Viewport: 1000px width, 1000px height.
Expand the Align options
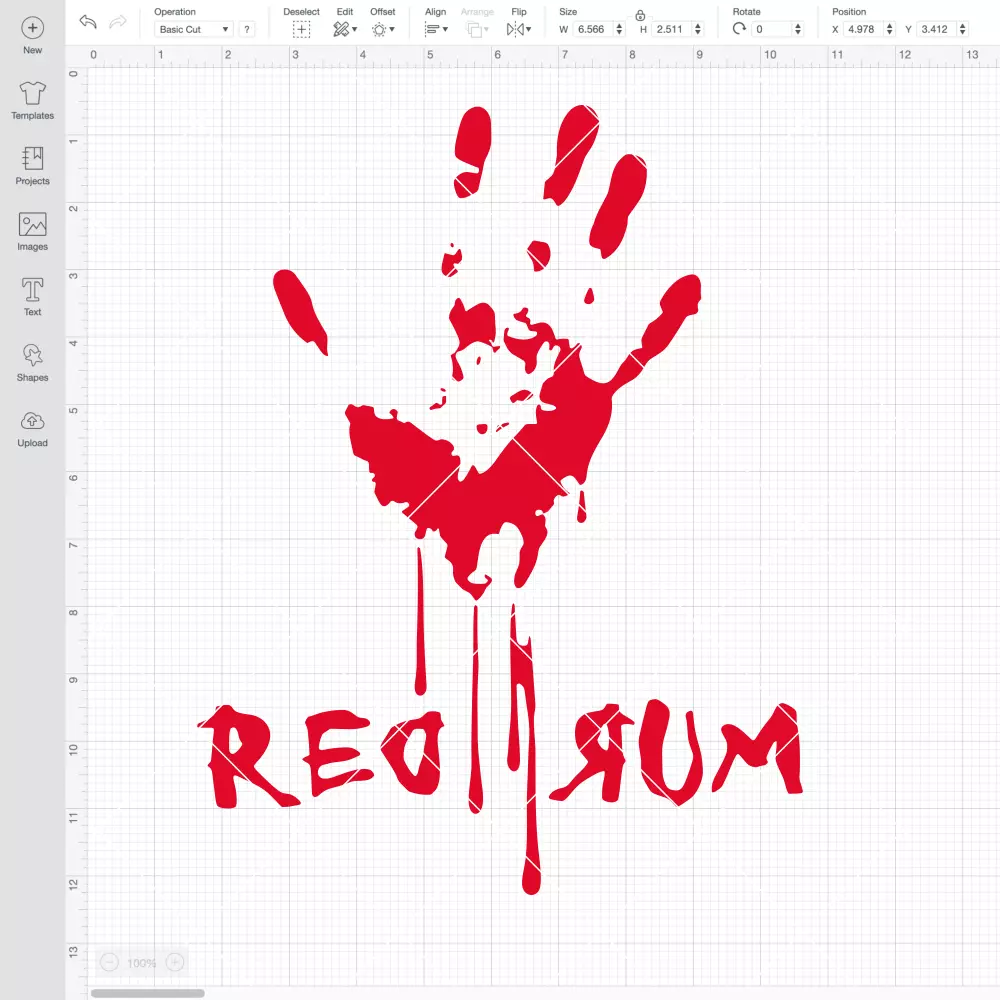[x=436, y=29]
